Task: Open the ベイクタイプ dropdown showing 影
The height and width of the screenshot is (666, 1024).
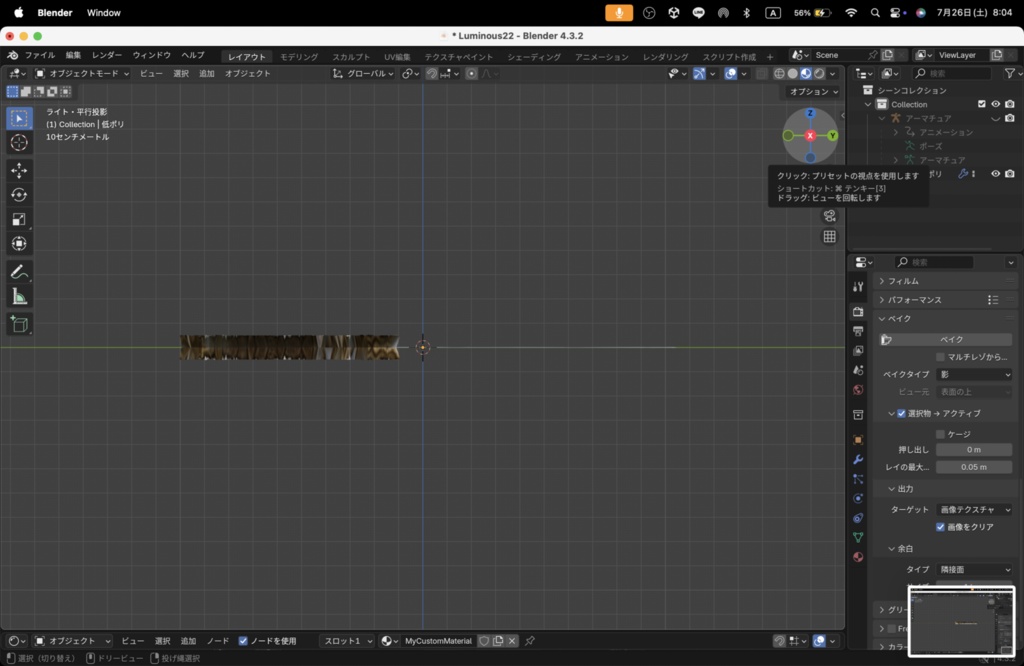Action: pos(974,374)
